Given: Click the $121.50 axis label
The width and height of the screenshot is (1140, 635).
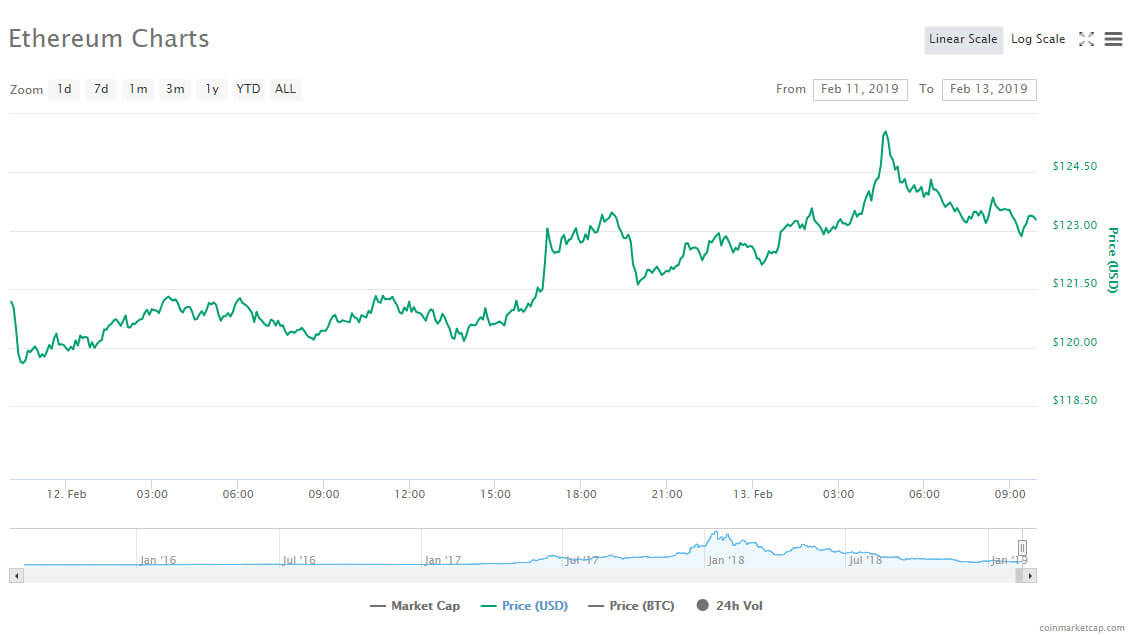Looking at the screenshot, I should 1075,284.
